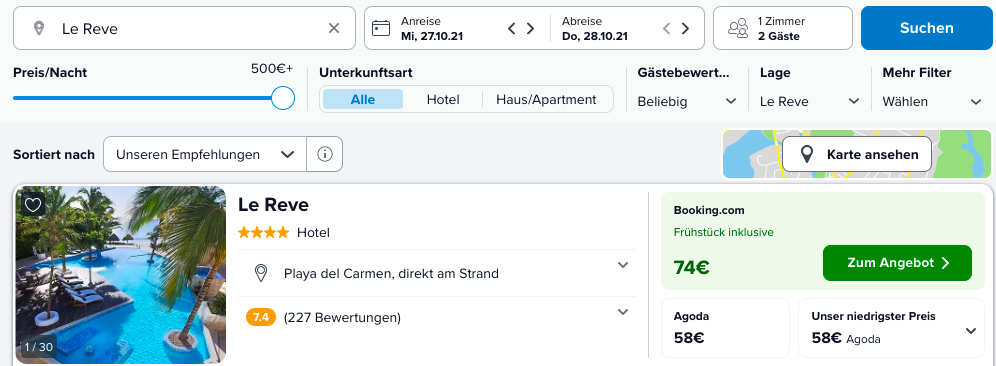Clear the Le Reve search text
Screen dimensions: 996x366
[x=333, y=28]
